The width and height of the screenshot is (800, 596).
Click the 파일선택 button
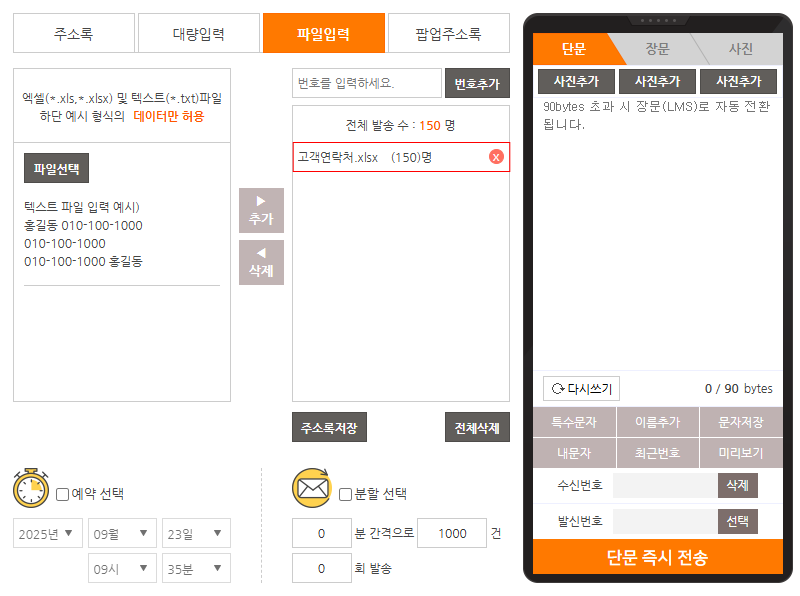56,168
